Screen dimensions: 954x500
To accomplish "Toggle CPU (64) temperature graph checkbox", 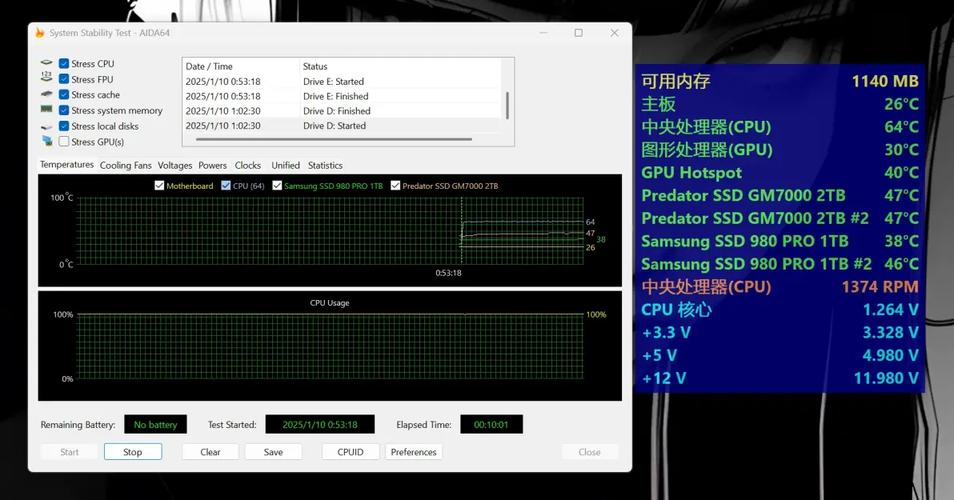I will pyautogui.click(x=226, y=186).
